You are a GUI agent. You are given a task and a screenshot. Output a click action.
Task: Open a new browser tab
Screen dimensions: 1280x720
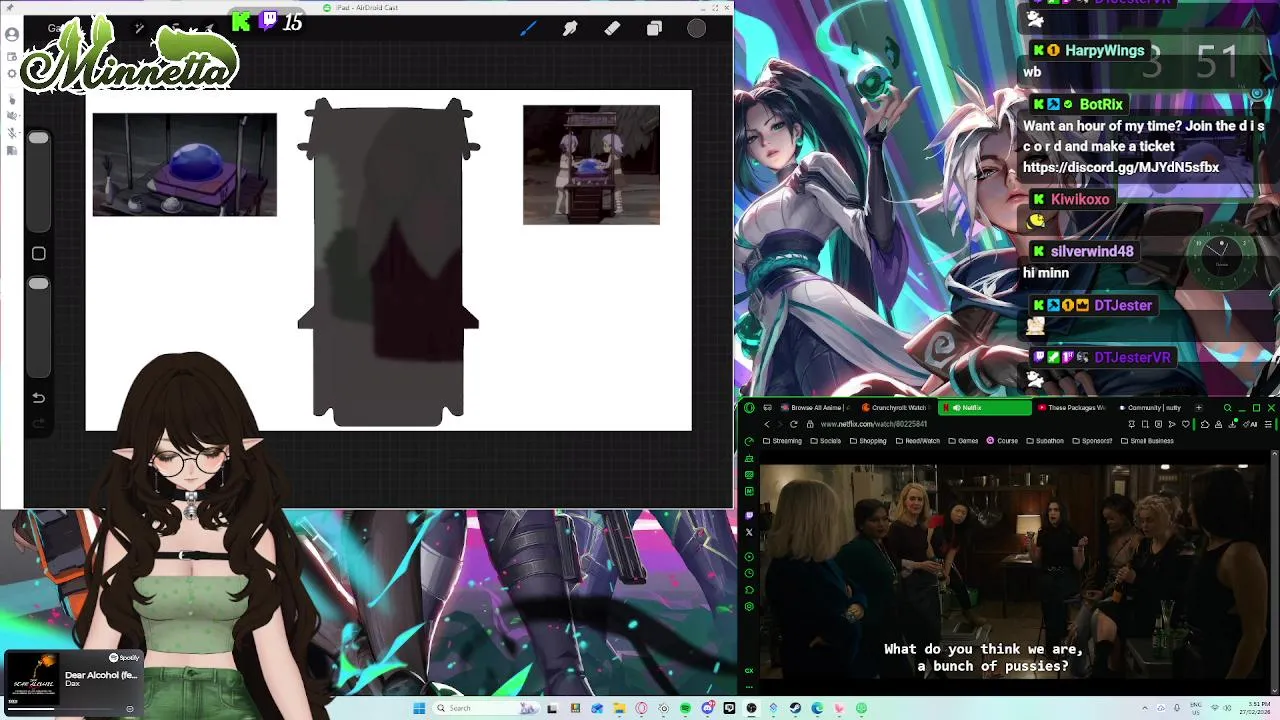pyautogui.click(x=1199, y=408)
